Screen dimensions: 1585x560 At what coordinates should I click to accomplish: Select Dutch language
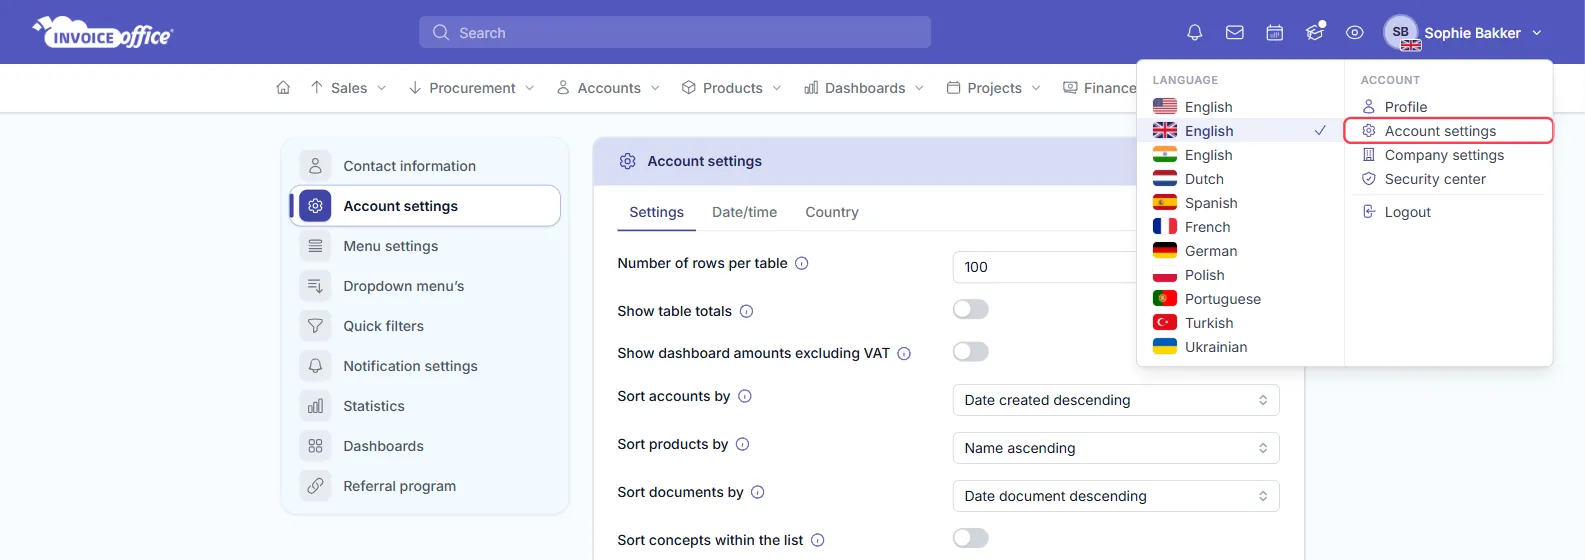click(x=1240, y=179)
